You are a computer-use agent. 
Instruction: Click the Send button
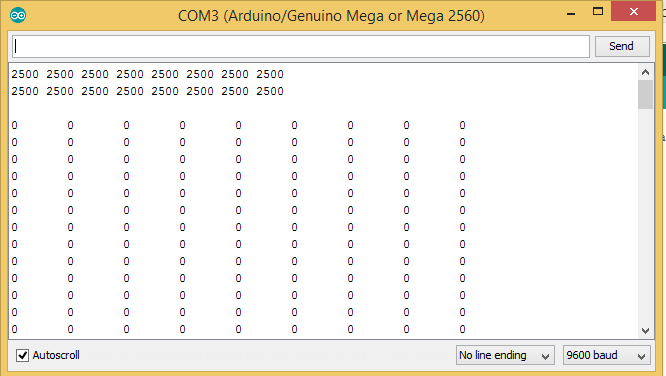[x=622, y=46]
